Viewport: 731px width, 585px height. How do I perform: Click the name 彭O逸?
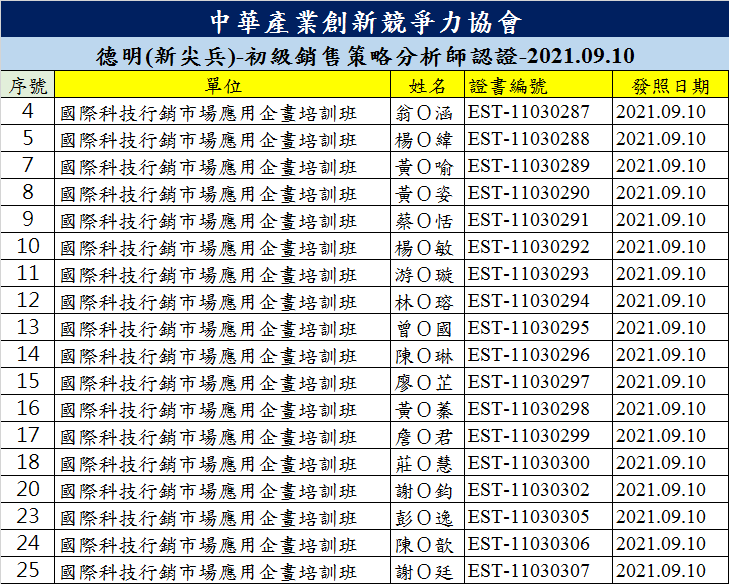[x=424, y=519]
